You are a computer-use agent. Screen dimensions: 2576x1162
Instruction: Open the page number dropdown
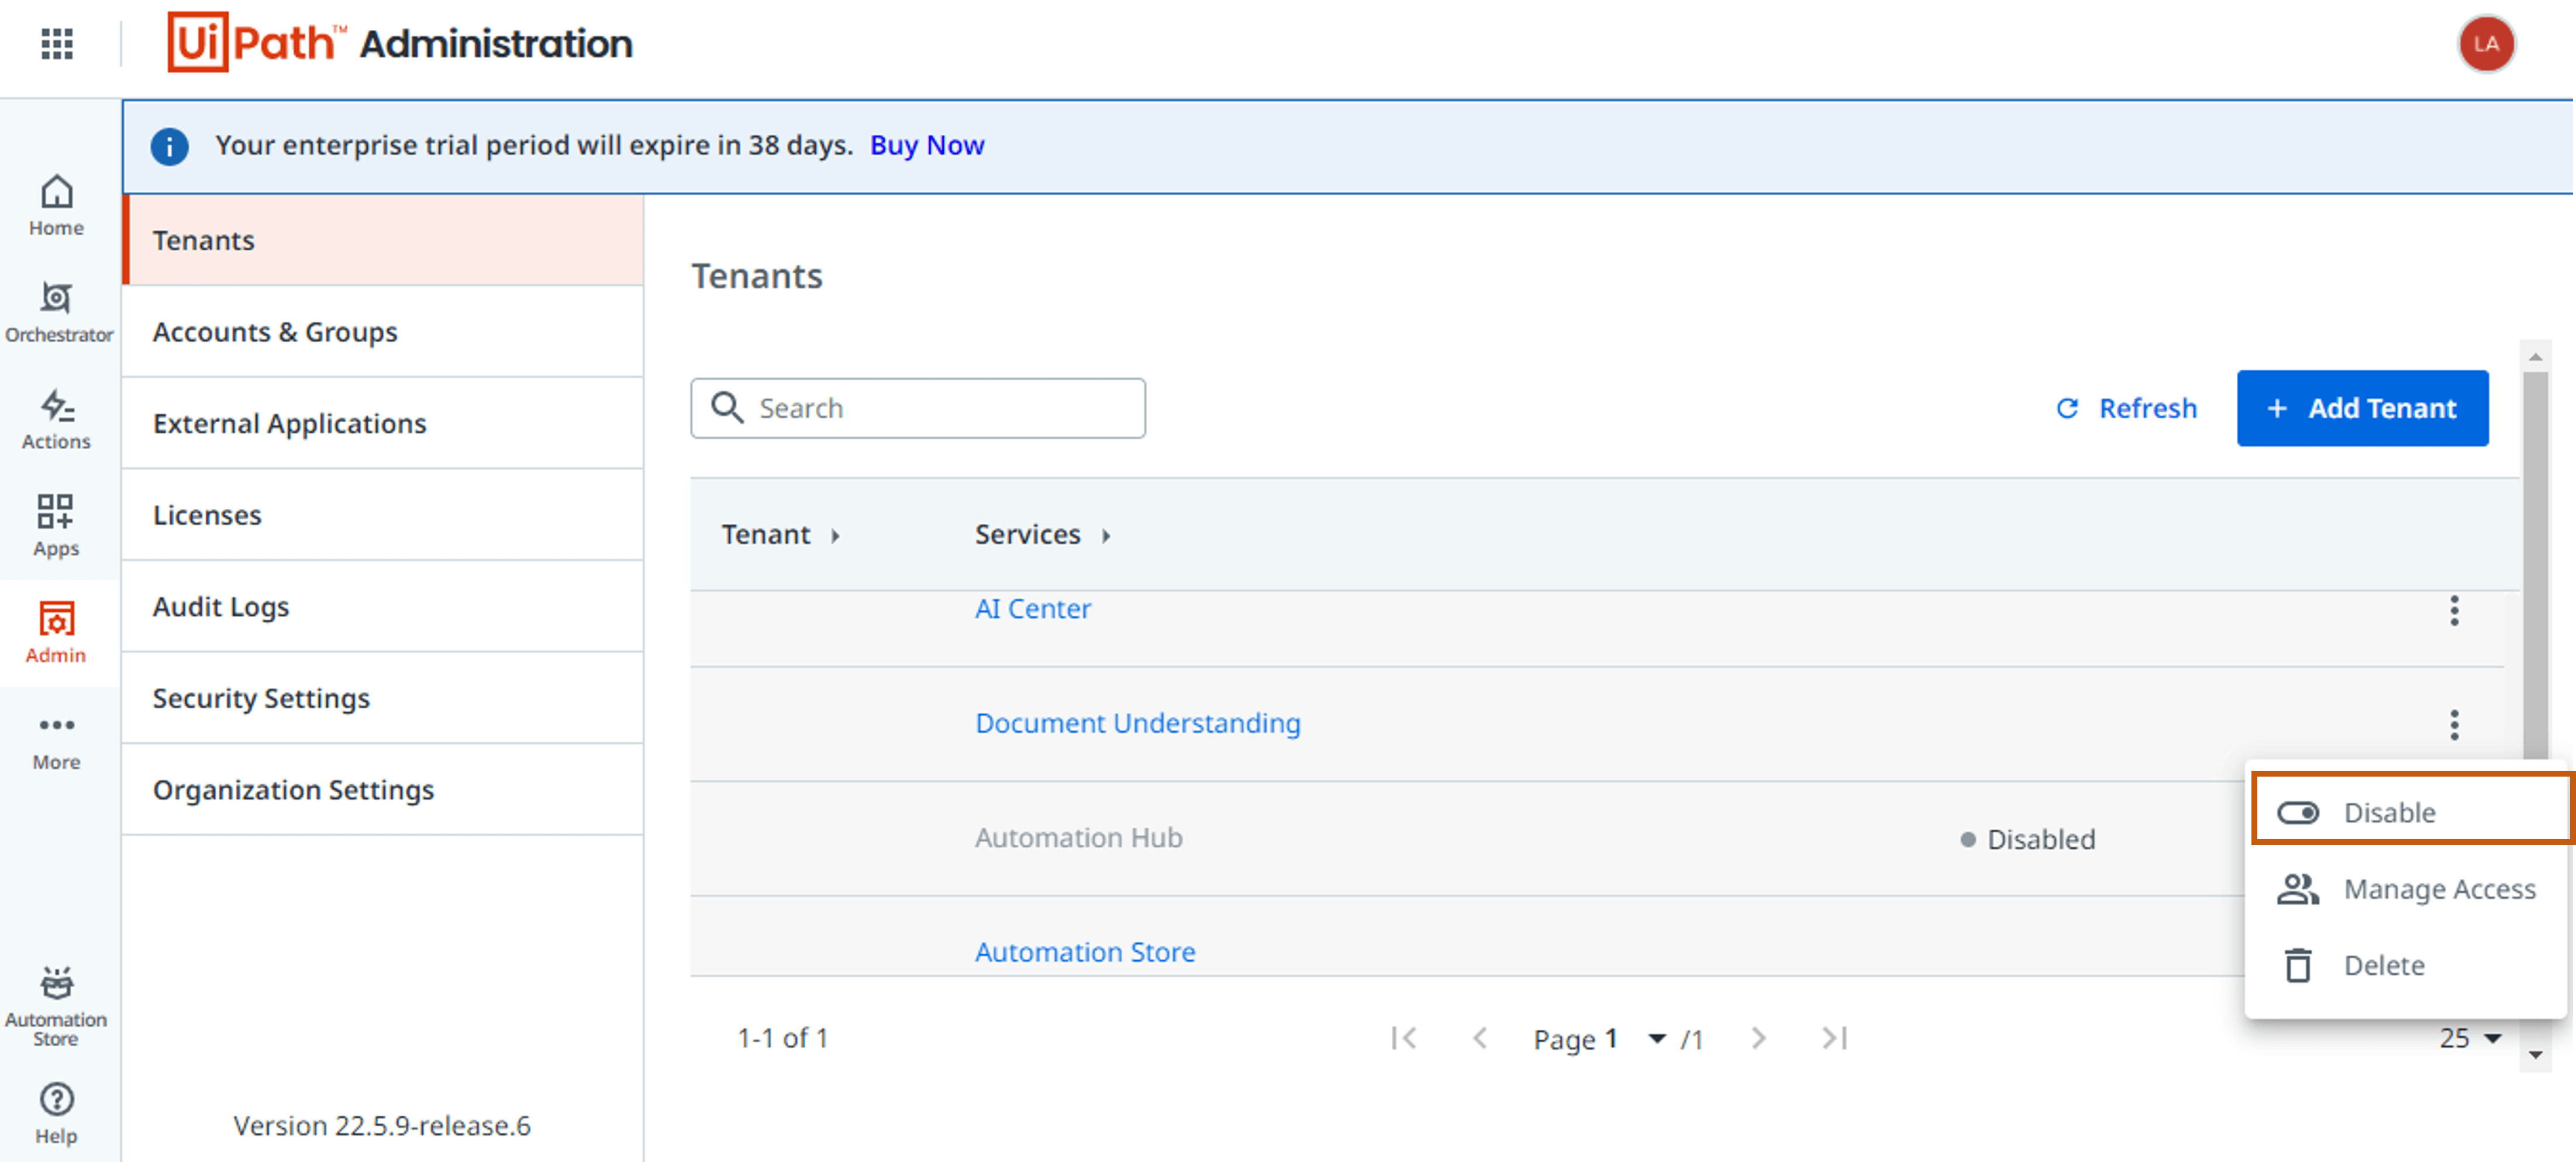1657,1039
